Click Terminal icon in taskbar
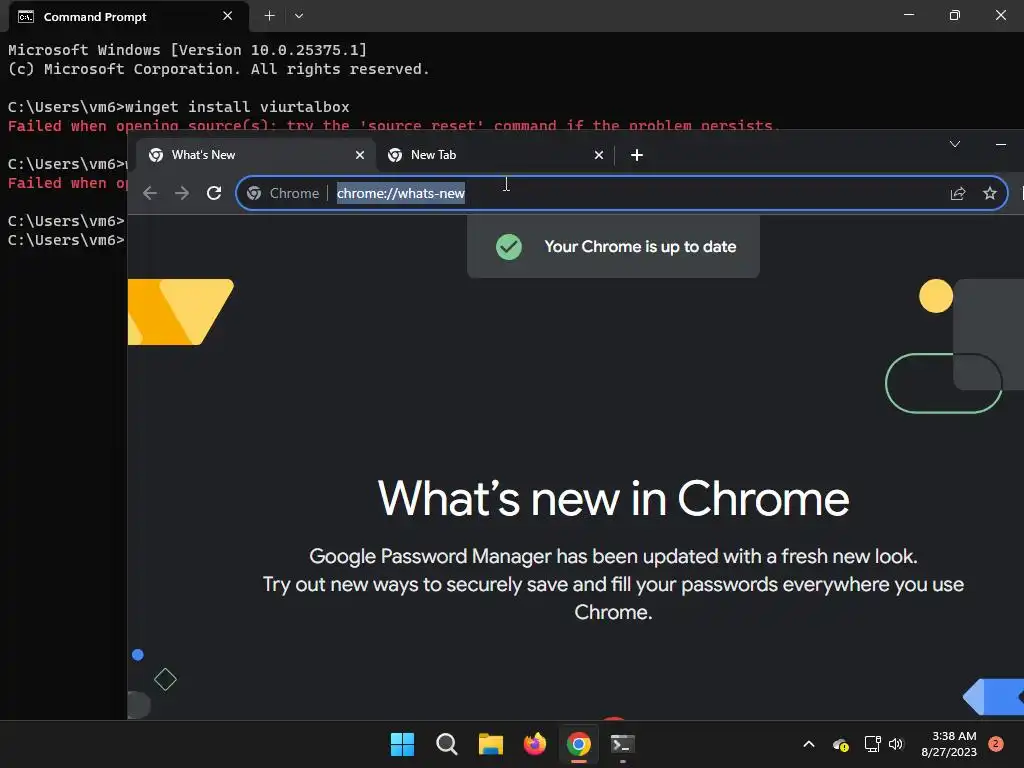 (622, 744)
